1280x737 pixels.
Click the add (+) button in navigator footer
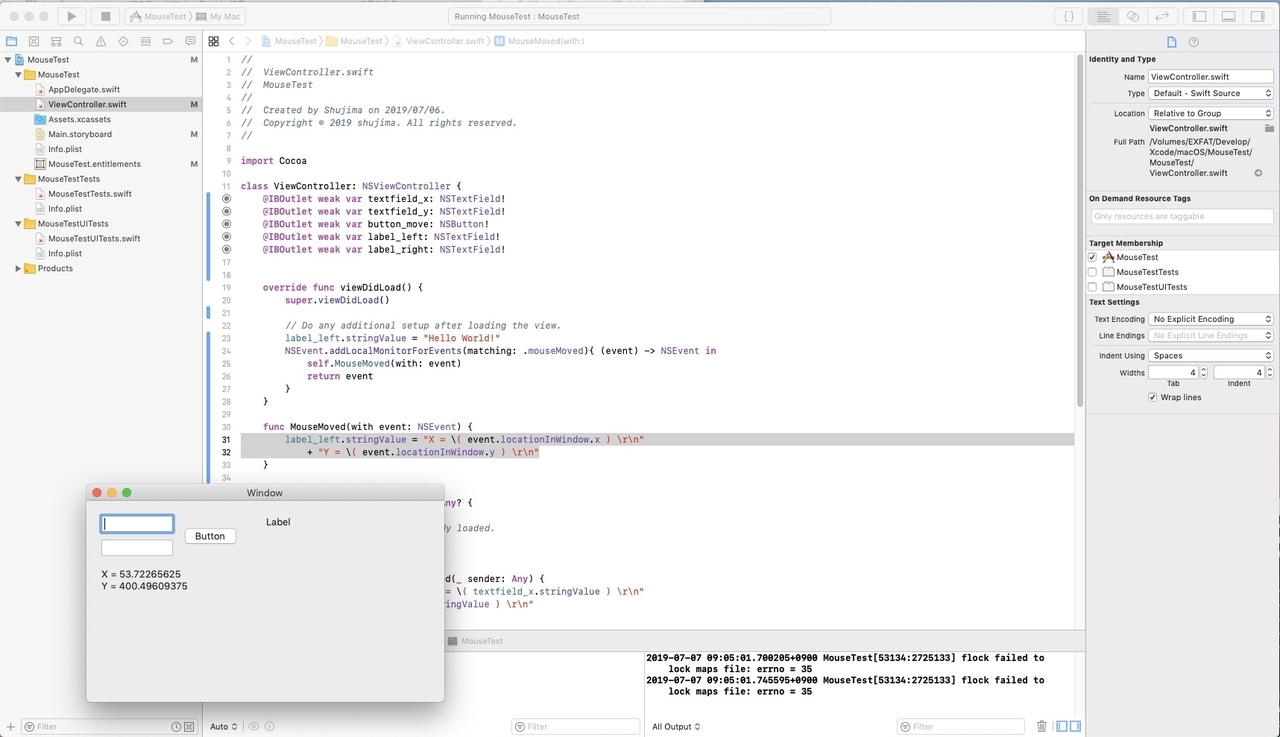(10, 726)
